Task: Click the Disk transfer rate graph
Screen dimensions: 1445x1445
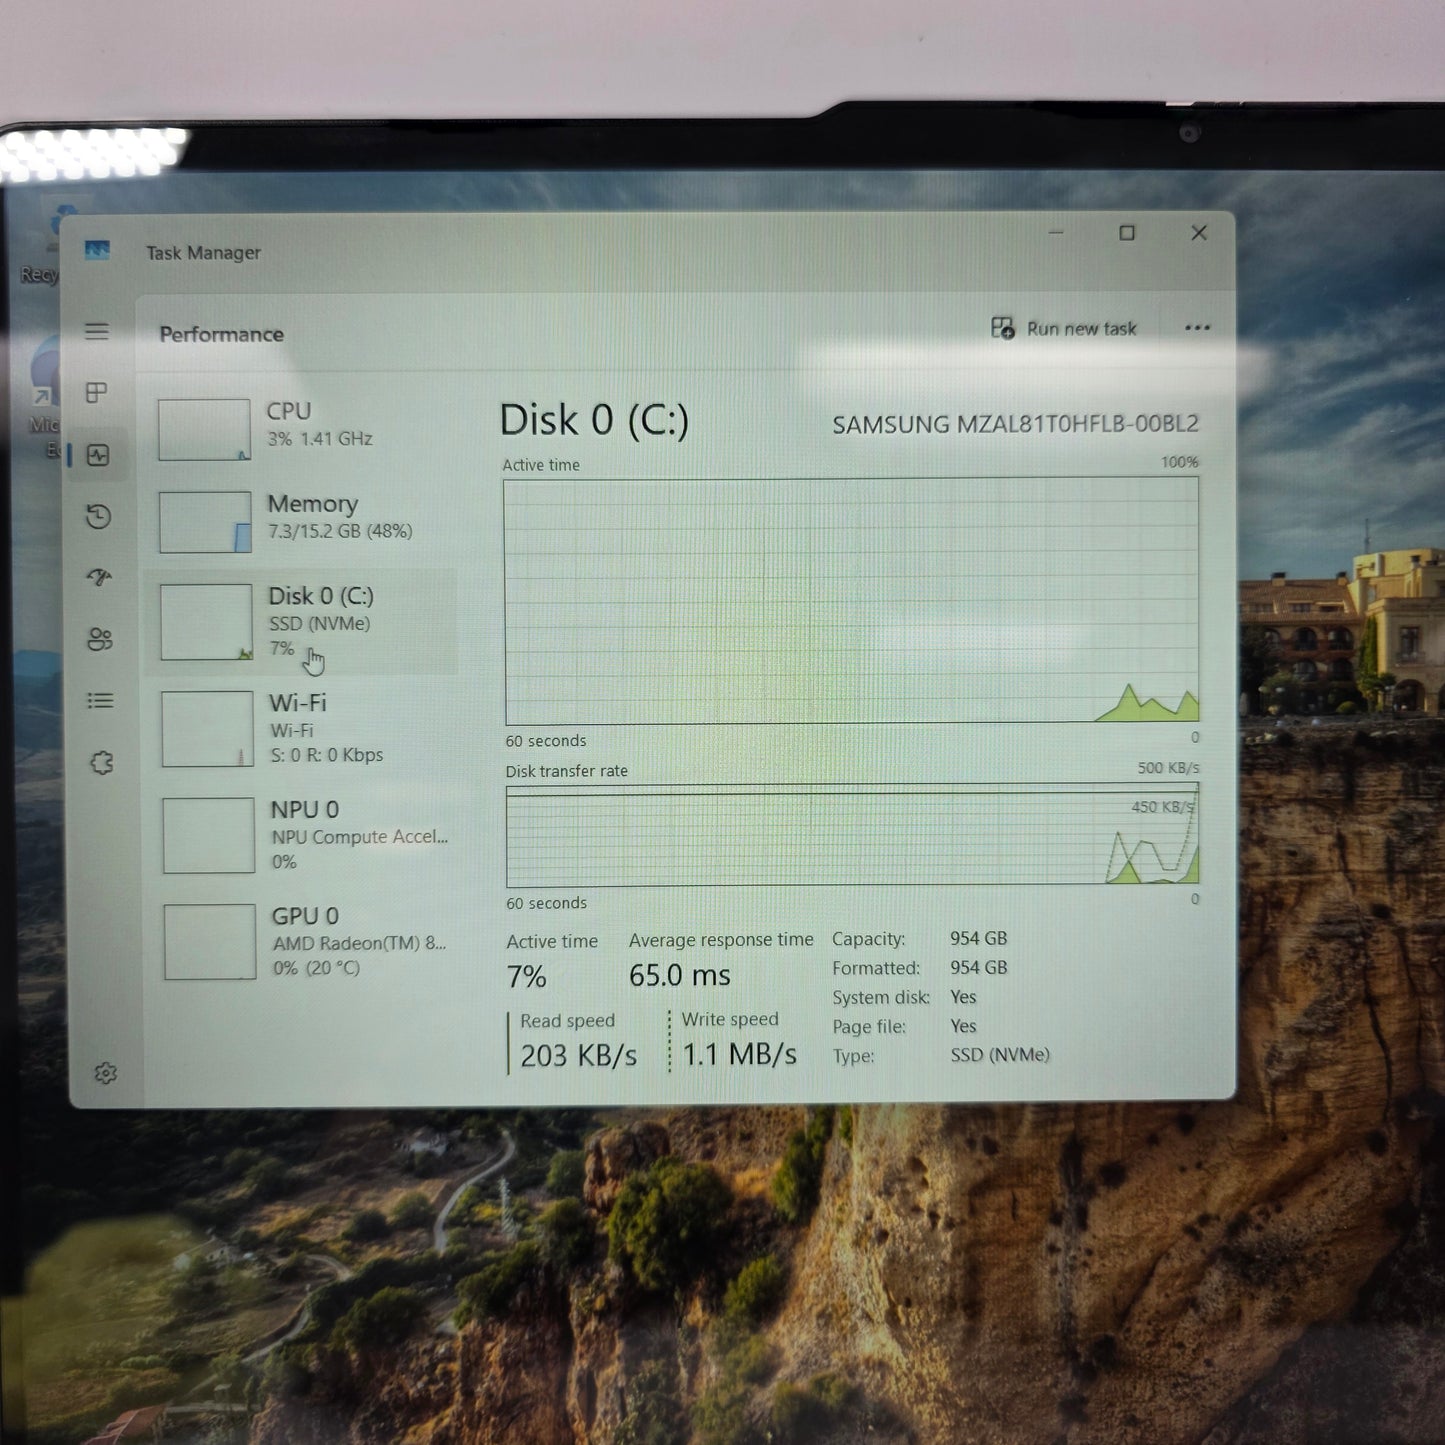Action: [x=853, y=836]
